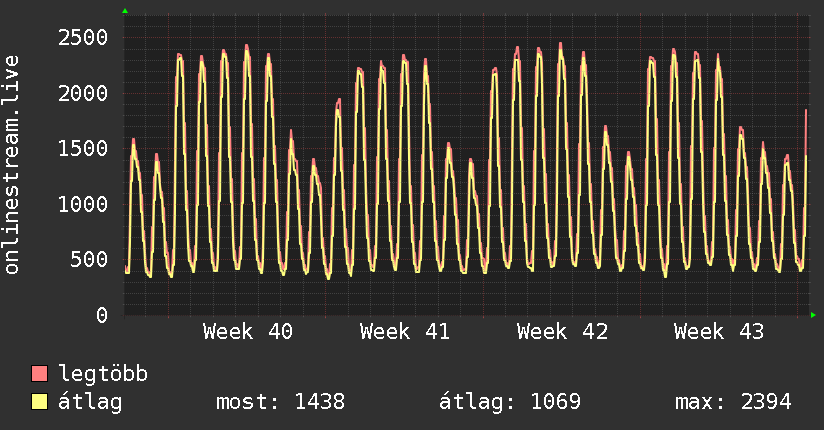This screenshot has width=824, height=430.
Task: Click the 0 y-axis value label
Action: pyautogui.click(x=102, y=315)
